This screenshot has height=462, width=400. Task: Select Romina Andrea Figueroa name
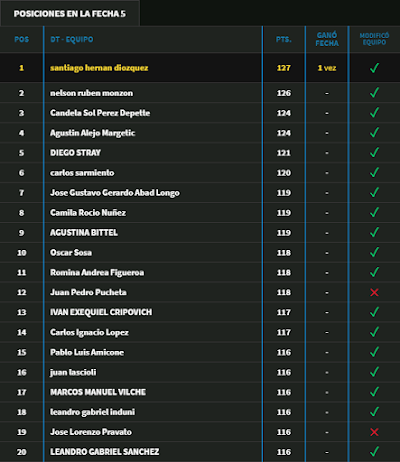click(97, 272)
